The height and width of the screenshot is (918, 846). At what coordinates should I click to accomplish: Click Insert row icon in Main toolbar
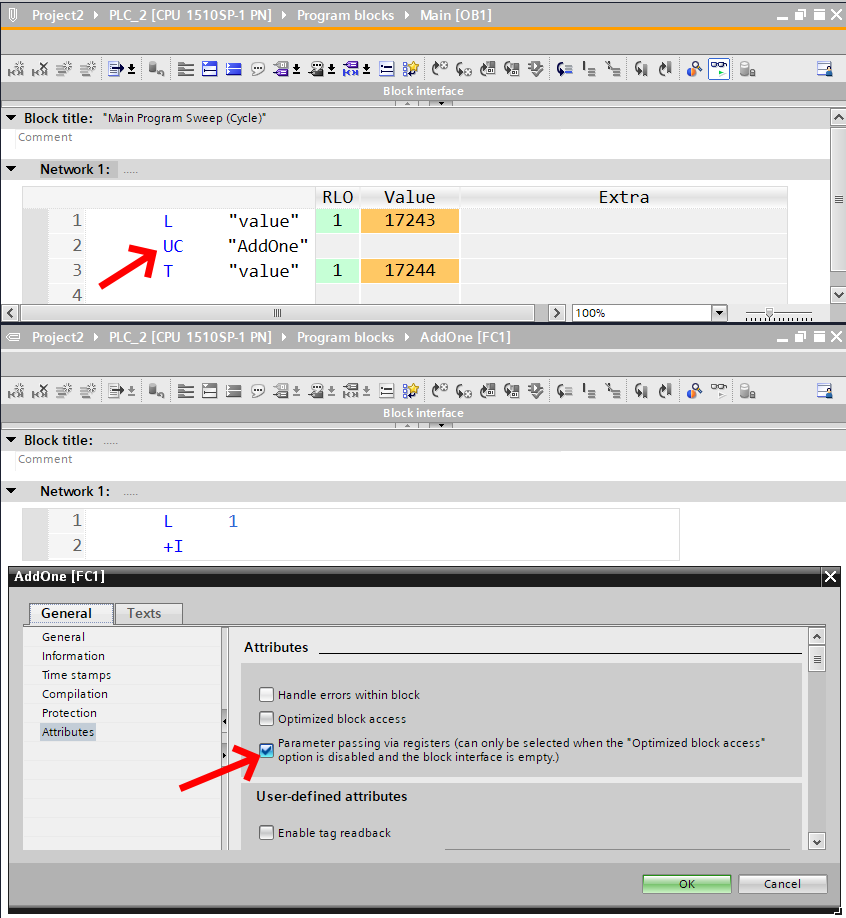[x=64, y=70]
